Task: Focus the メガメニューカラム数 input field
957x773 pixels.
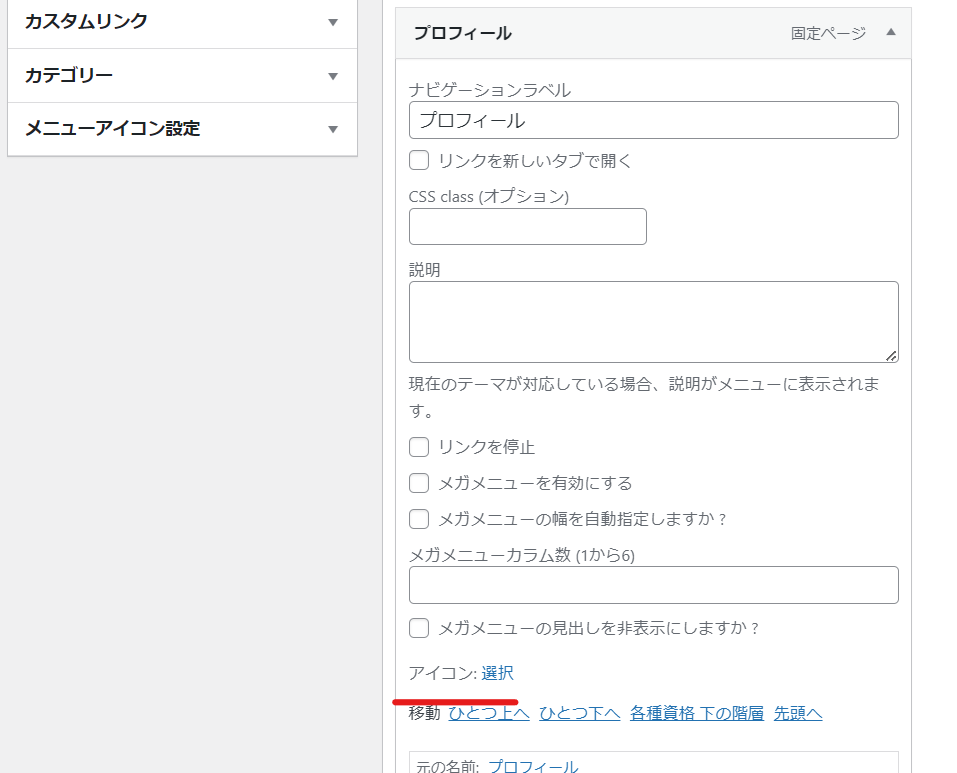Action: coord(654,585)
